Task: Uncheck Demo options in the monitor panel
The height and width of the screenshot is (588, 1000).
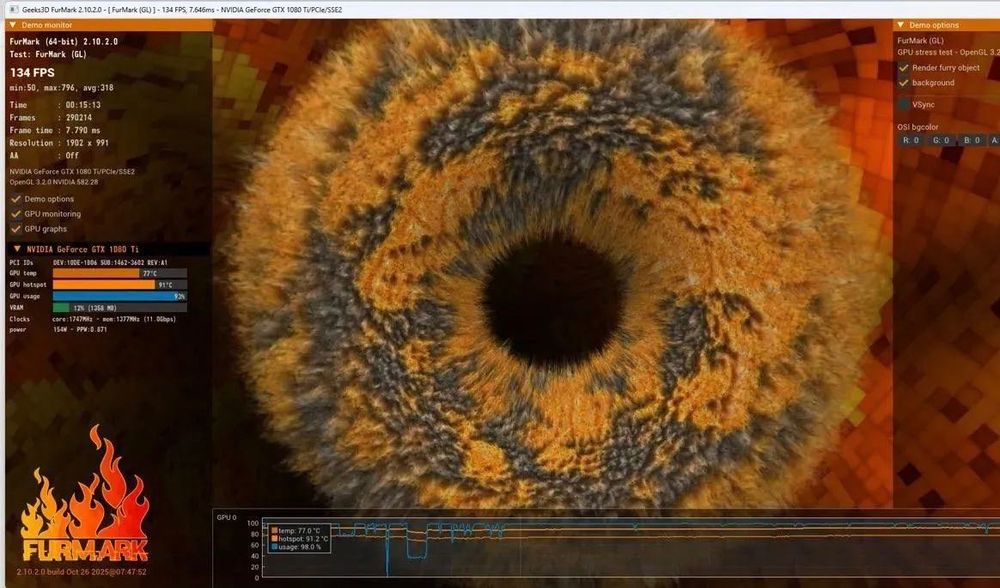Action: 16,199
